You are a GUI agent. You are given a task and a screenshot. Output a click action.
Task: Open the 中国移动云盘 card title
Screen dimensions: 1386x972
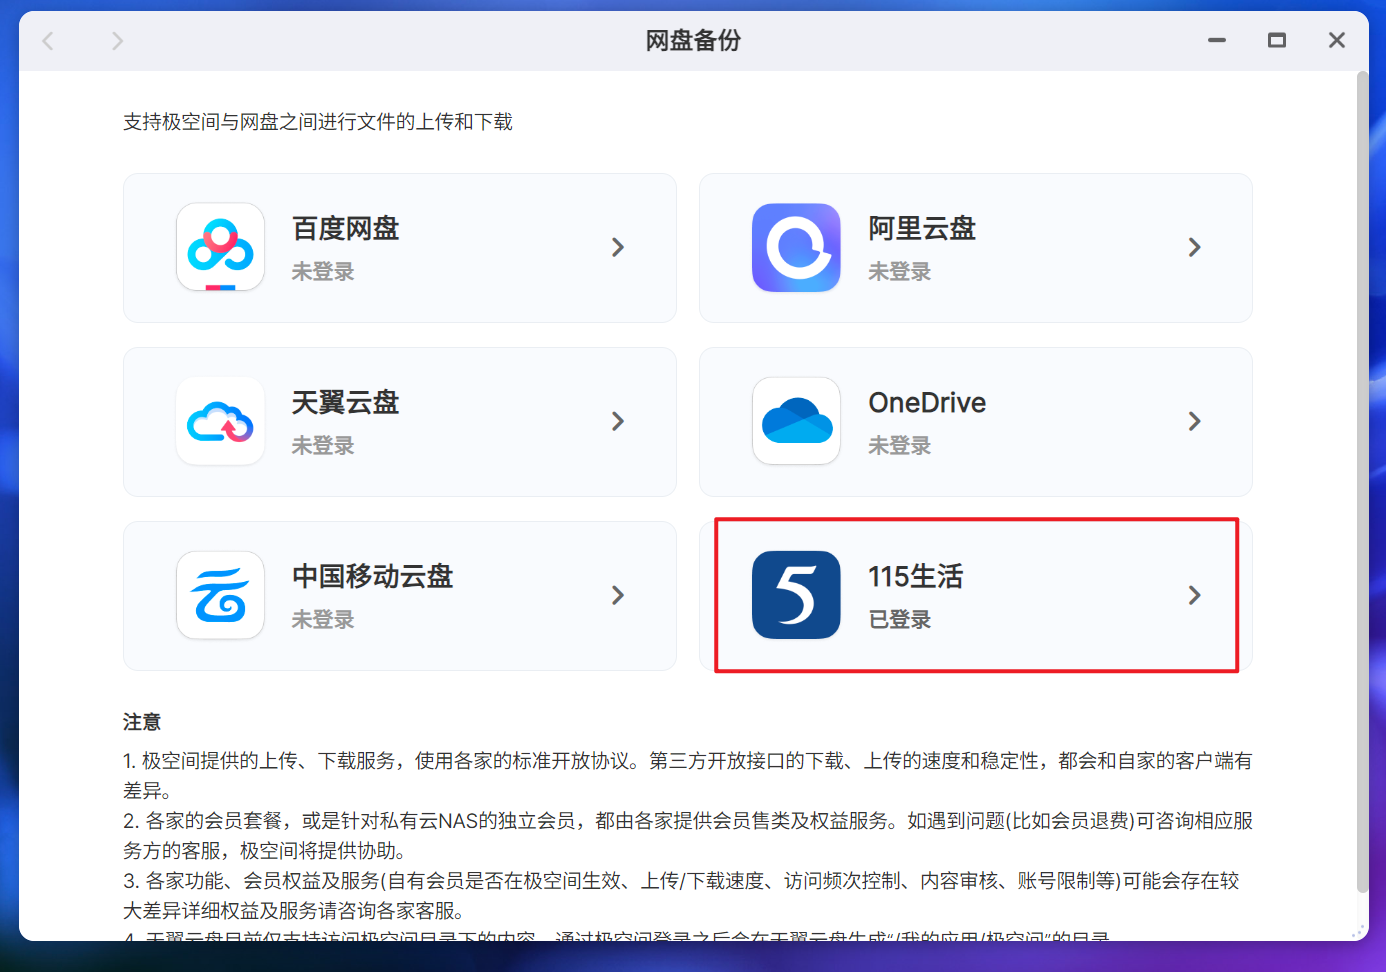click(373, 577)
